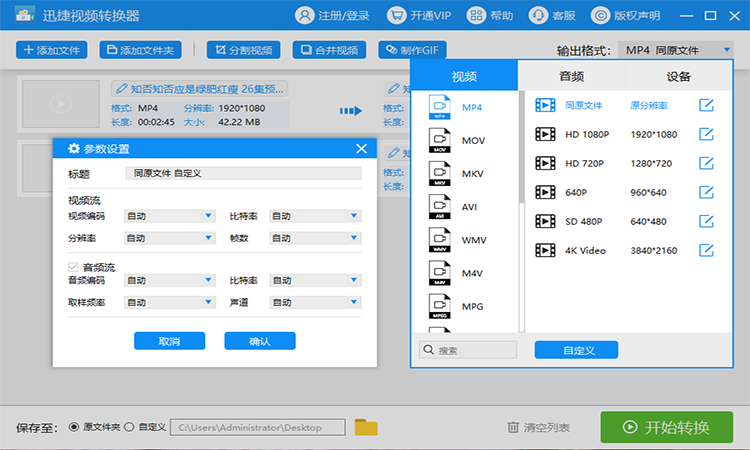Click the 搜索 format search field
Screen dimensions: 750x450
[468, 350]
